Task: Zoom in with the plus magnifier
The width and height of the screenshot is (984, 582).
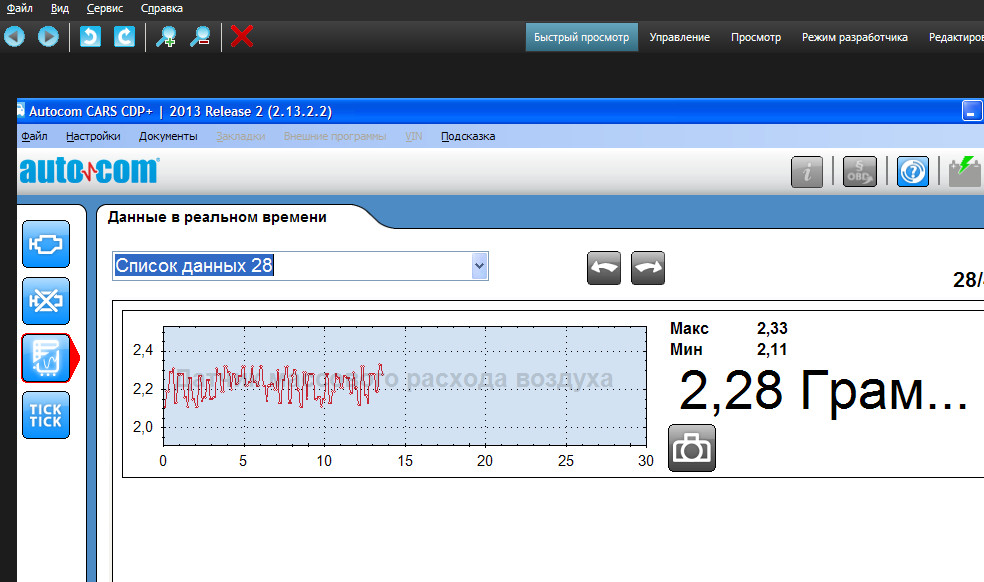Action: [166, 37]
